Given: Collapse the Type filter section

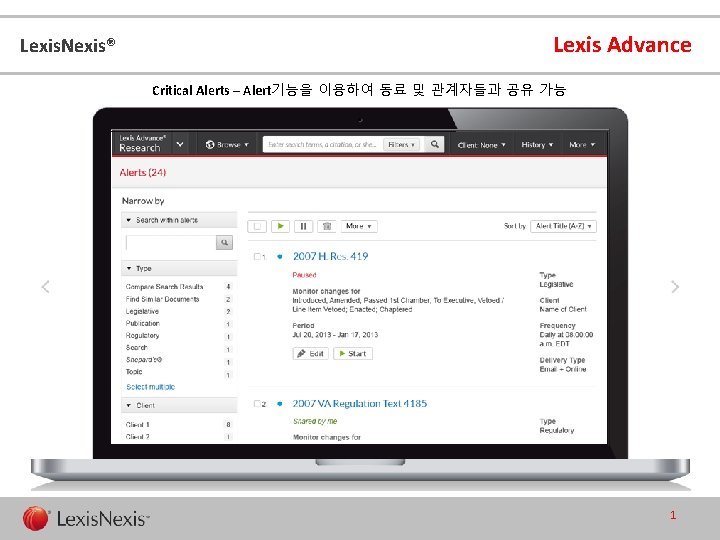Looking at the screenshot, I should tap(179, 268).
